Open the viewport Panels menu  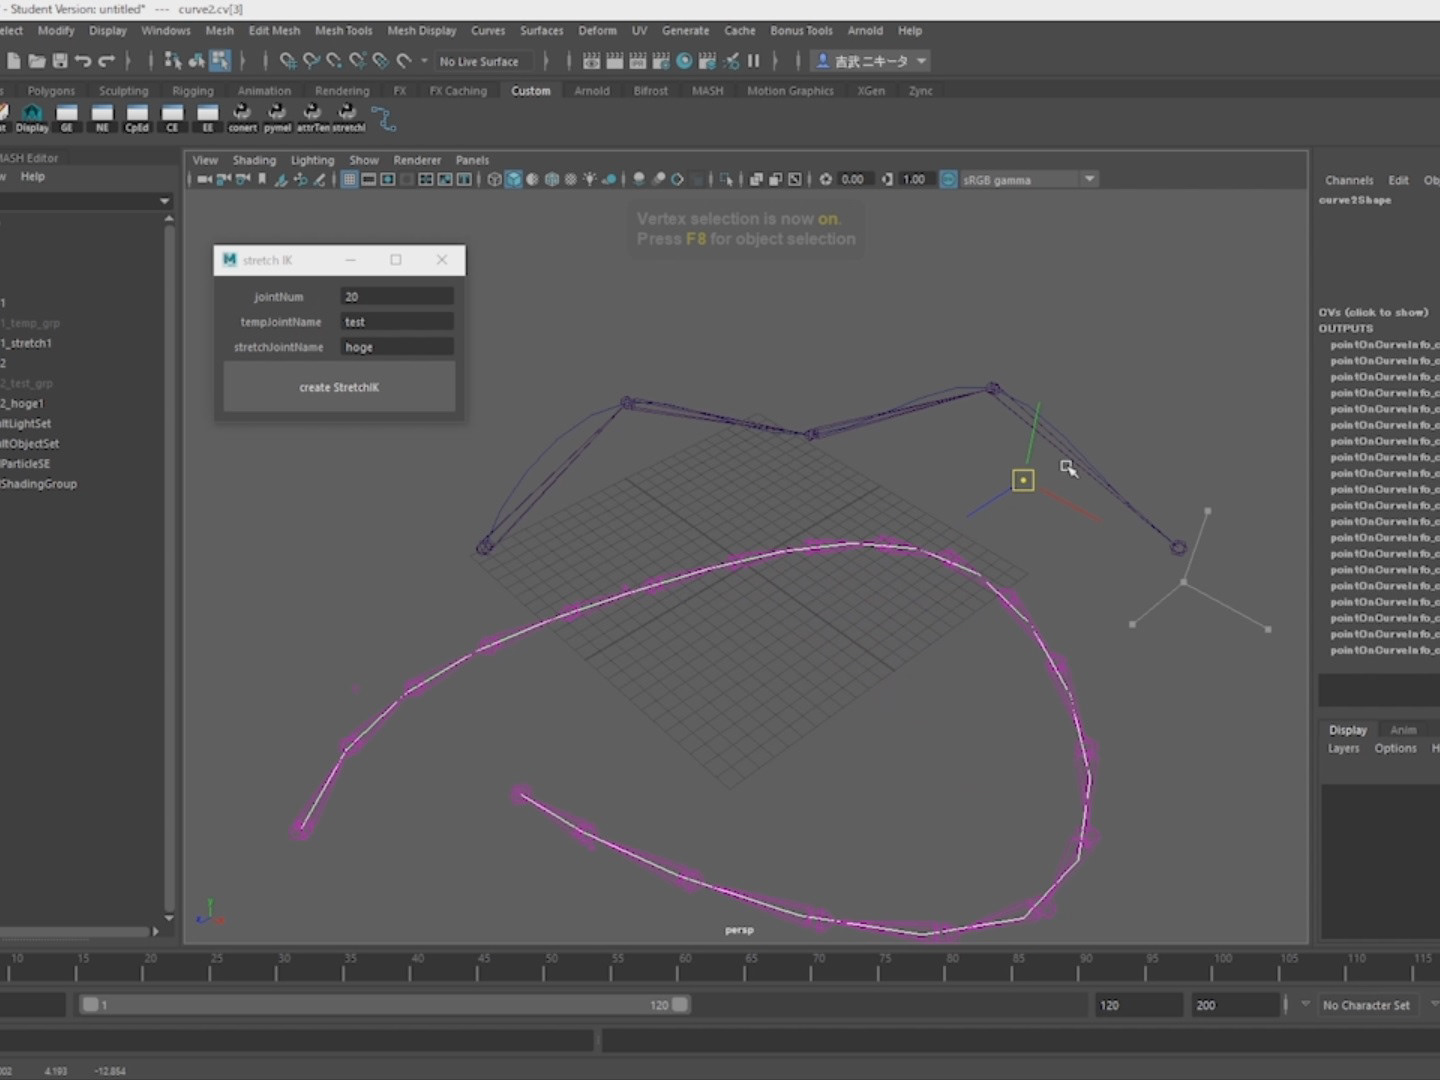(472, 160)
